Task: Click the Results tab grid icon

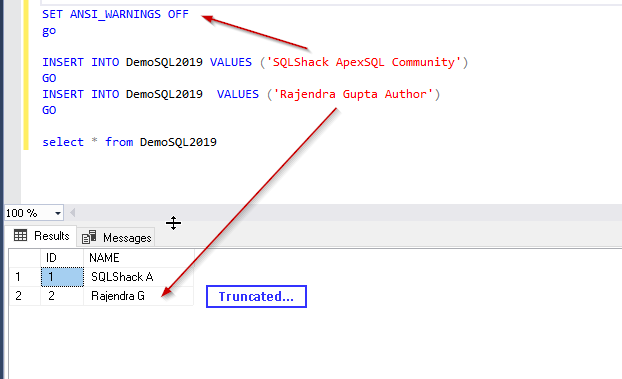Action: tap(20, 235)
